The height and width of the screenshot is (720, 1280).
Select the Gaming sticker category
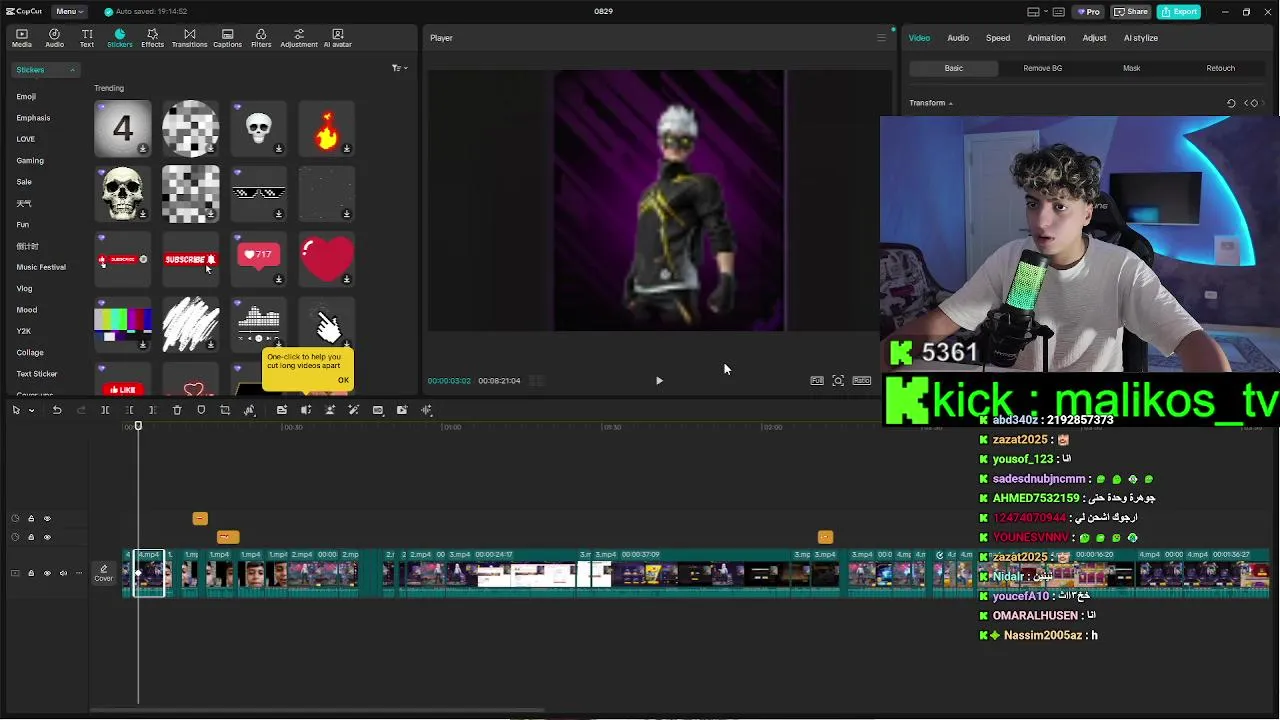(x=30, y=160)
